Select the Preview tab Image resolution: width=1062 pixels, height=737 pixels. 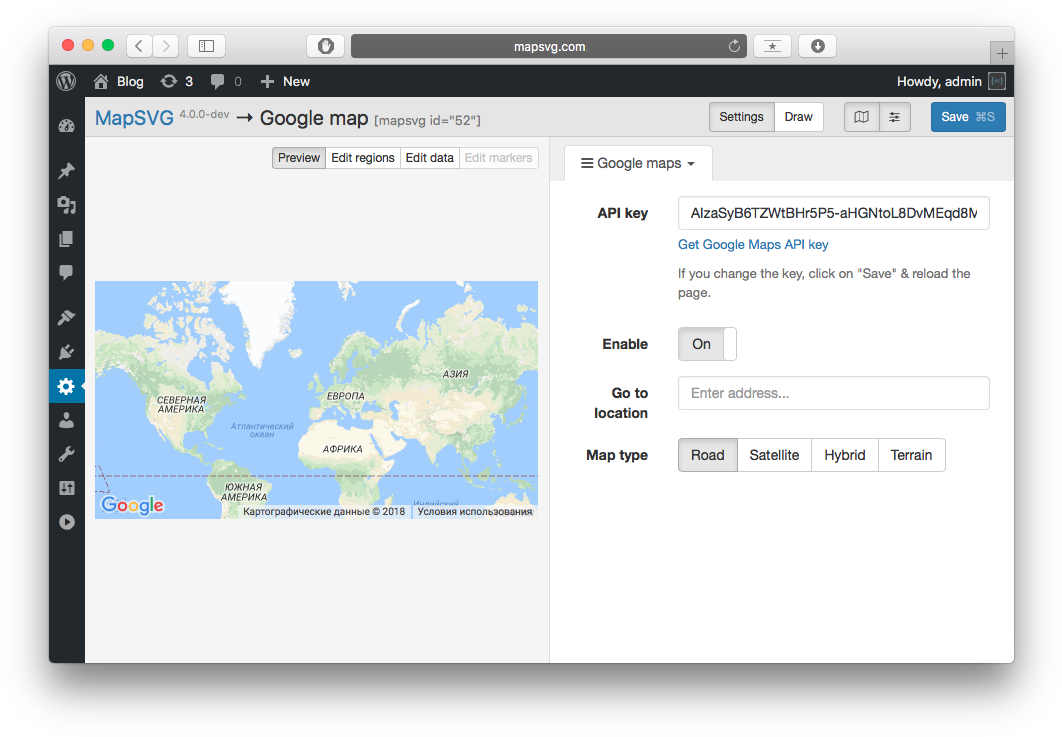pos(299,158)
